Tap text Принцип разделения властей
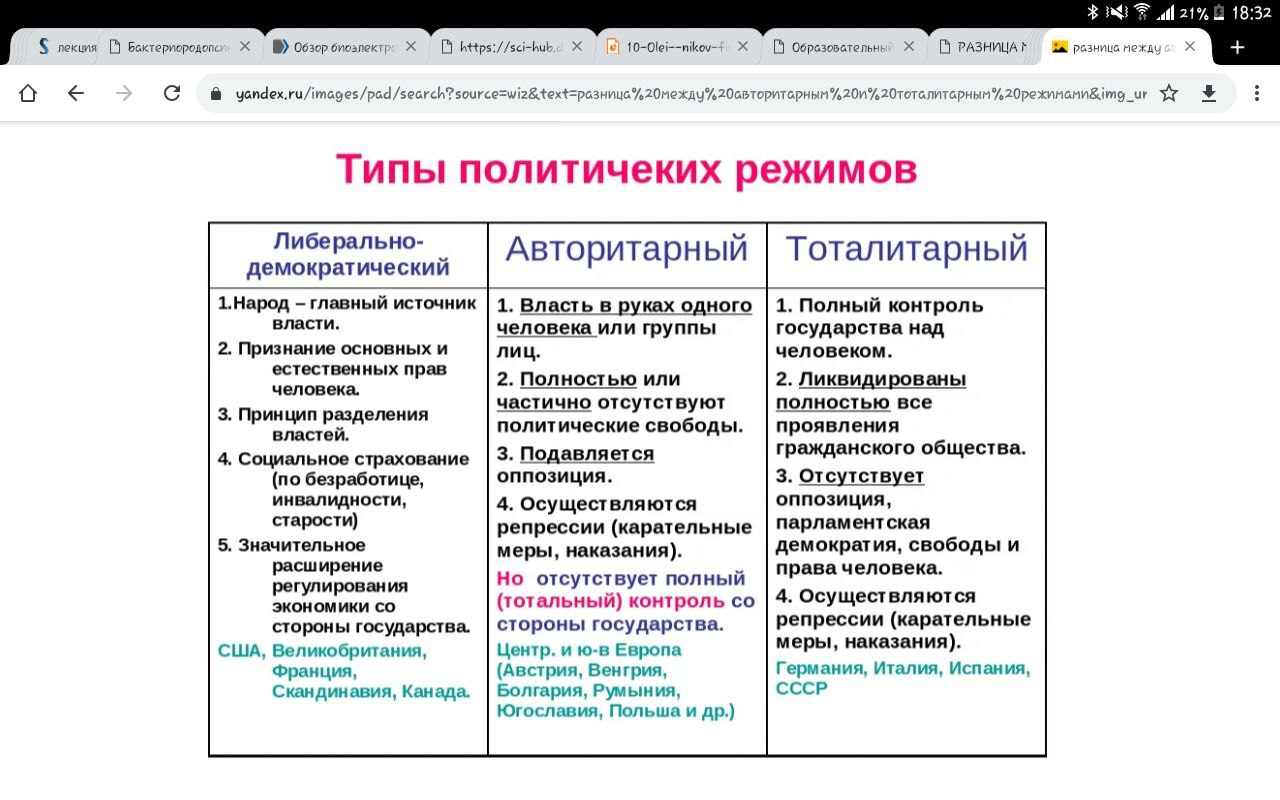1280x800 pixels. (x=323, y=424)
